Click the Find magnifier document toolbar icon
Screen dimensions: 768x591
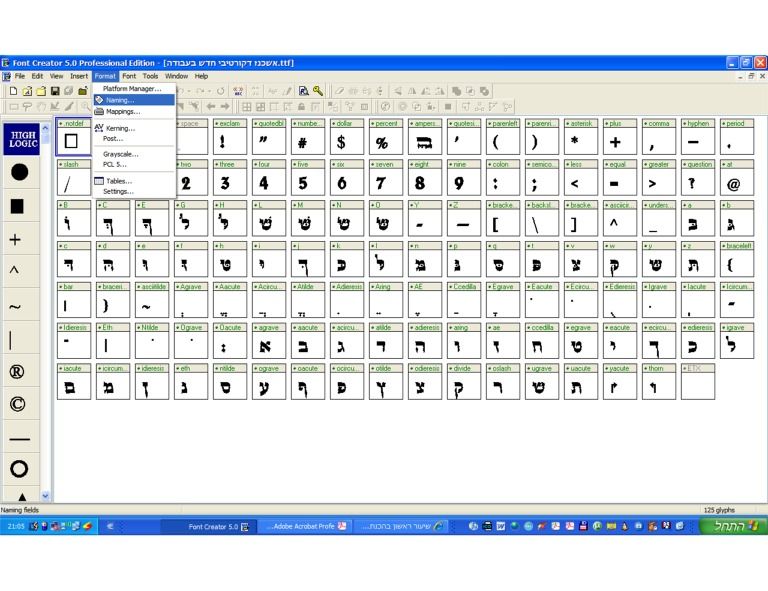click(304, 91)
